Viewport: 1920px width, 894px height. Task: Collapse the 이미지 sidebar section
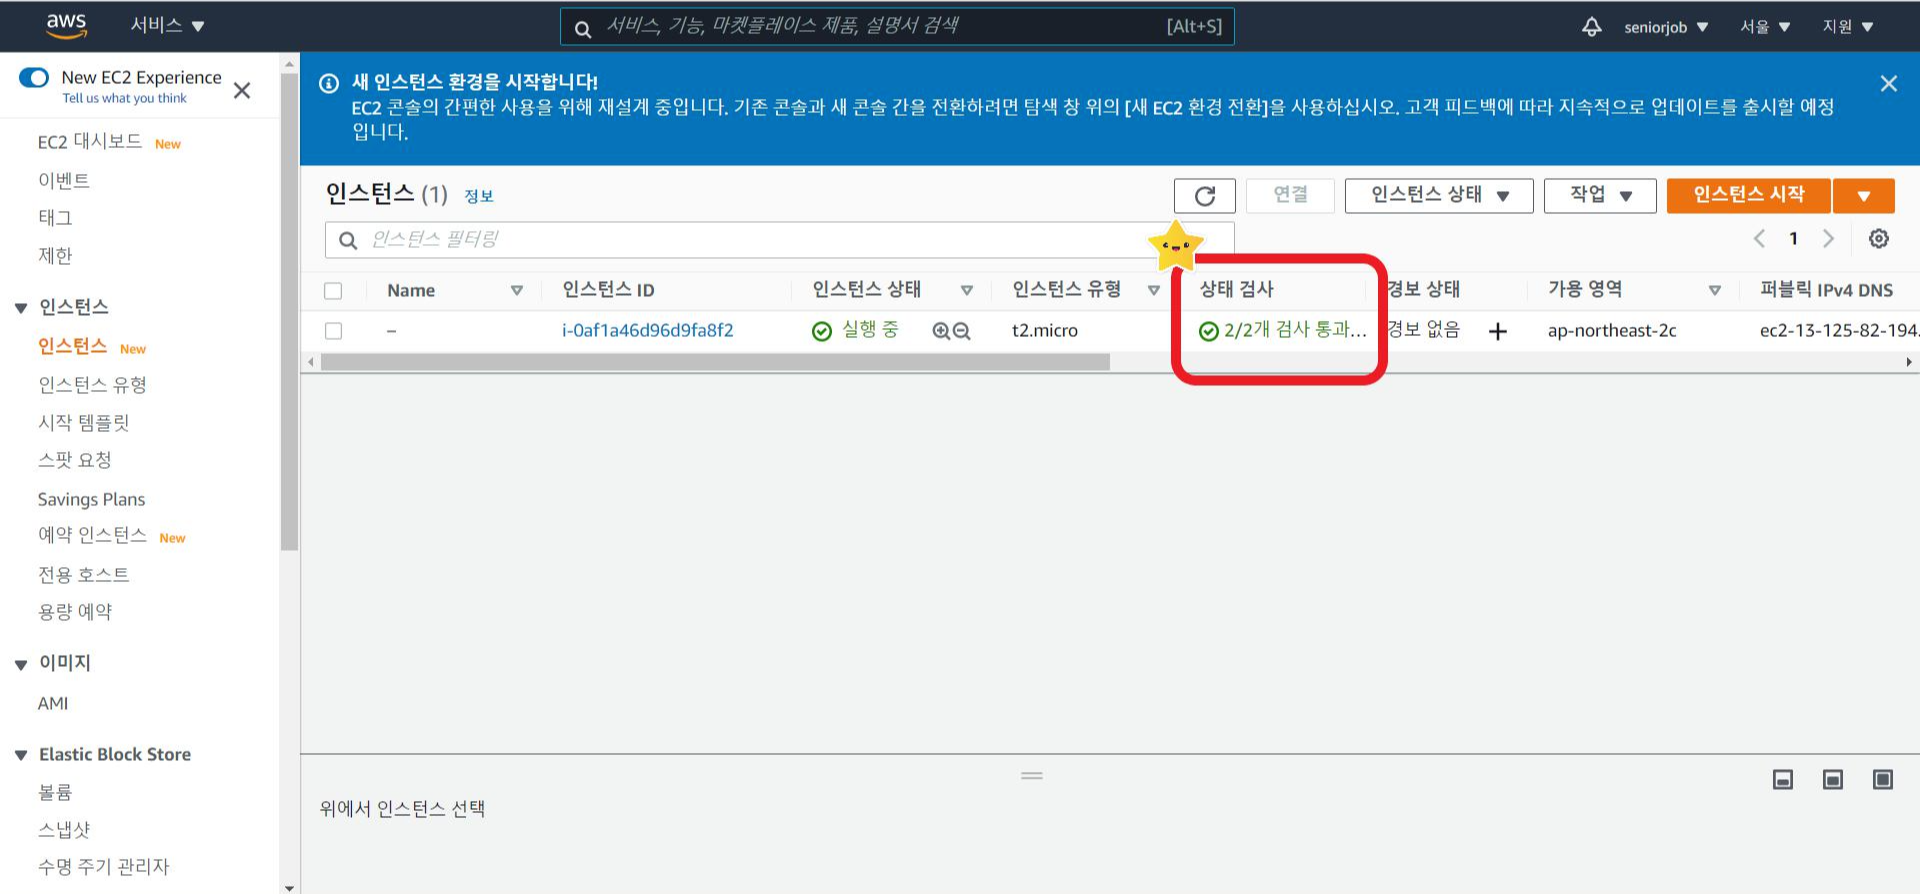21,664
